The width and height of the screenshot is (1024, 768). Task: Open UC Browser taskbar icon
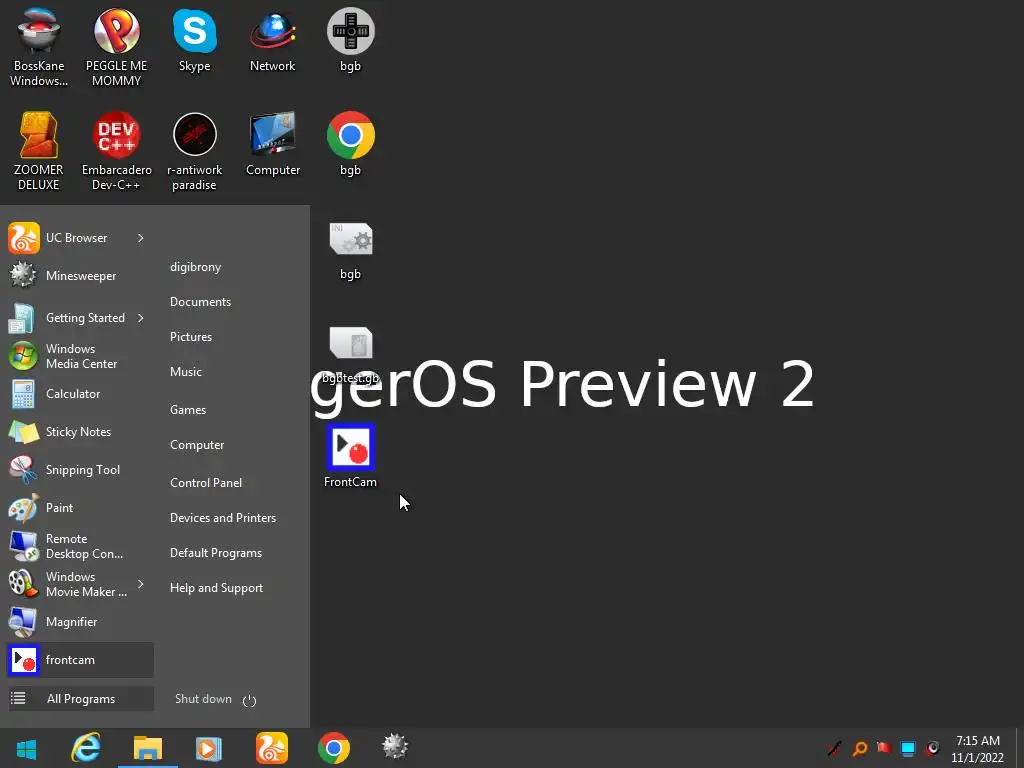click(x=272, y=748)
